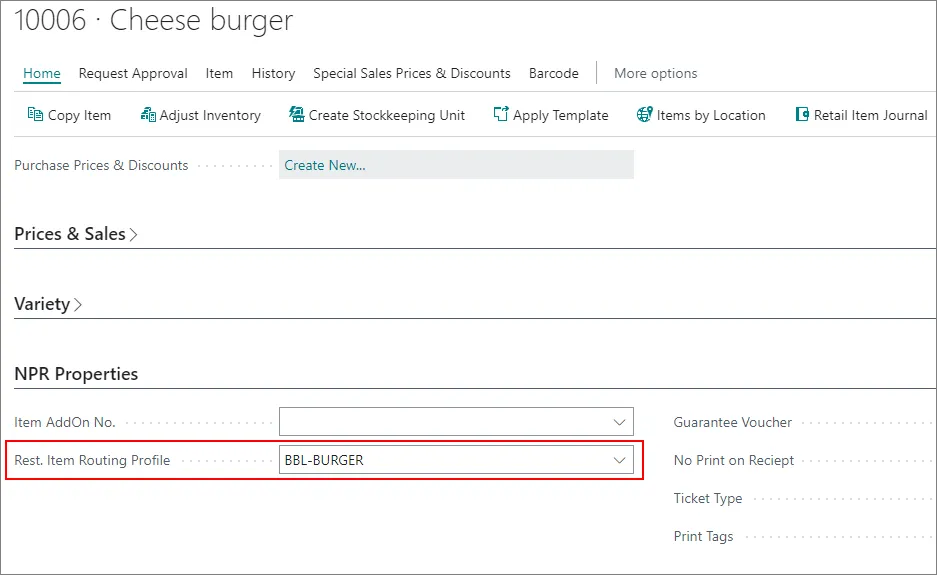Viewport: 937px width, 575px height.
Task: Click the Adjust Inventory icon
Action: 148,114
